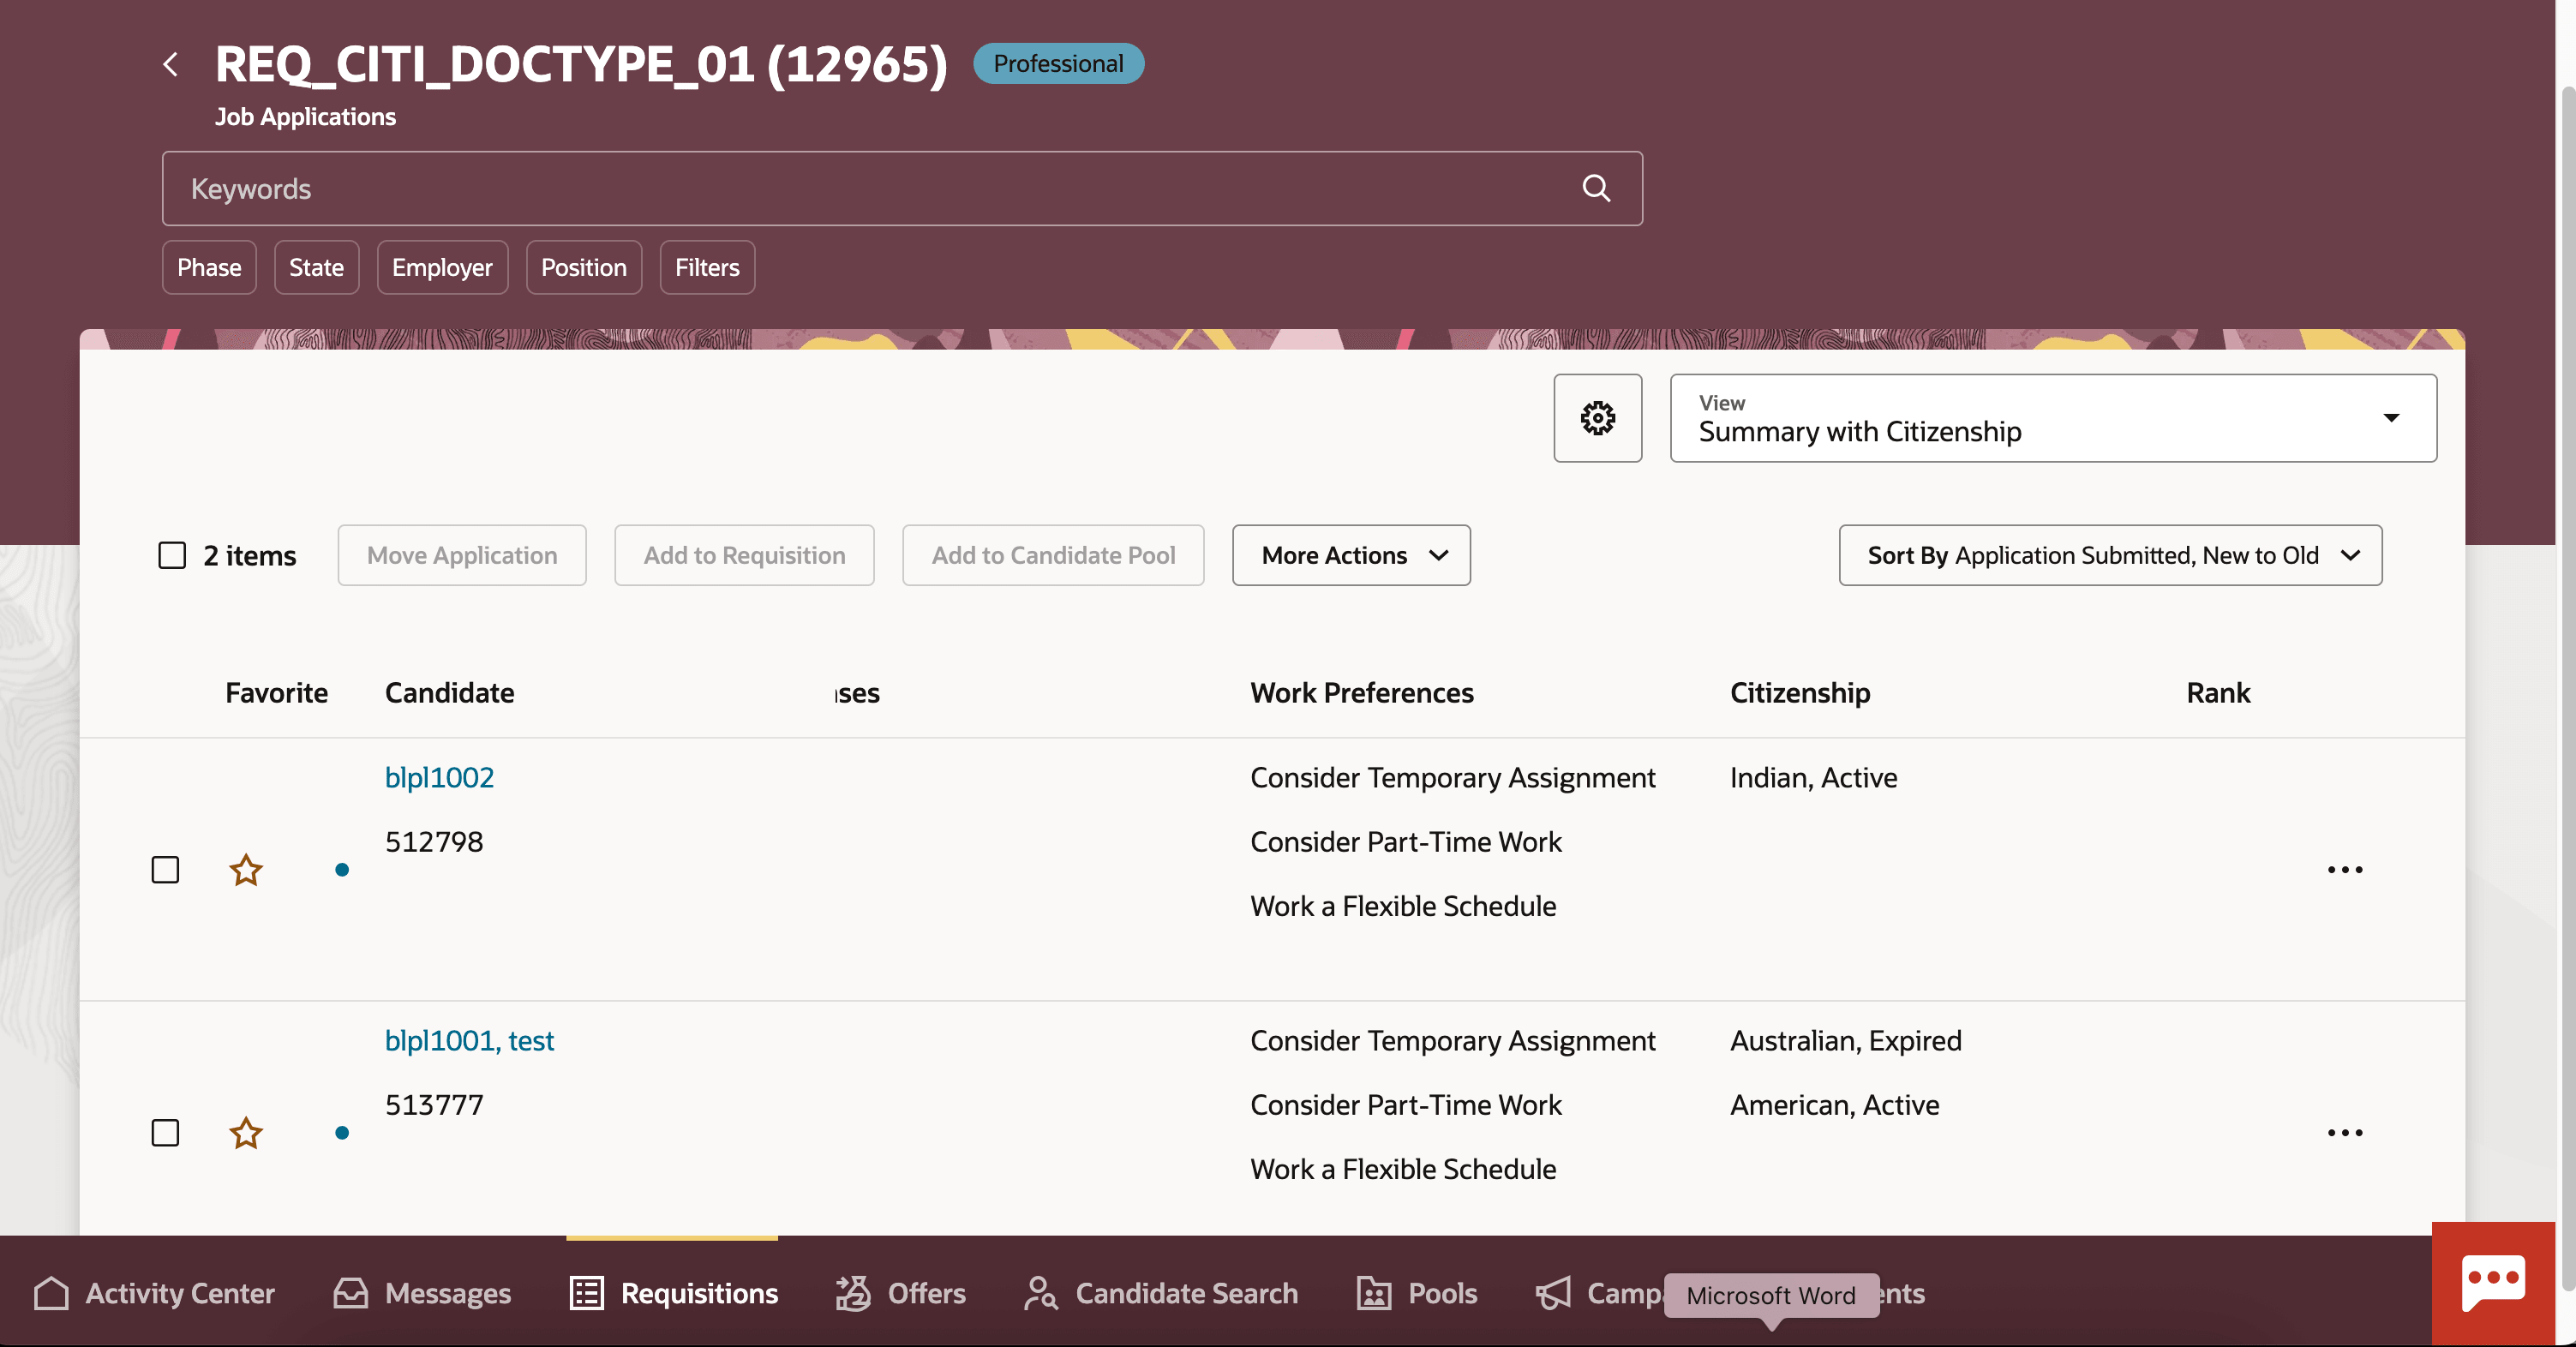The width and height of the screenshot is (2576, 1347).
Task: Select the checkbox for candidate blpl1001, test
Action: click(x=165, y=1133)
